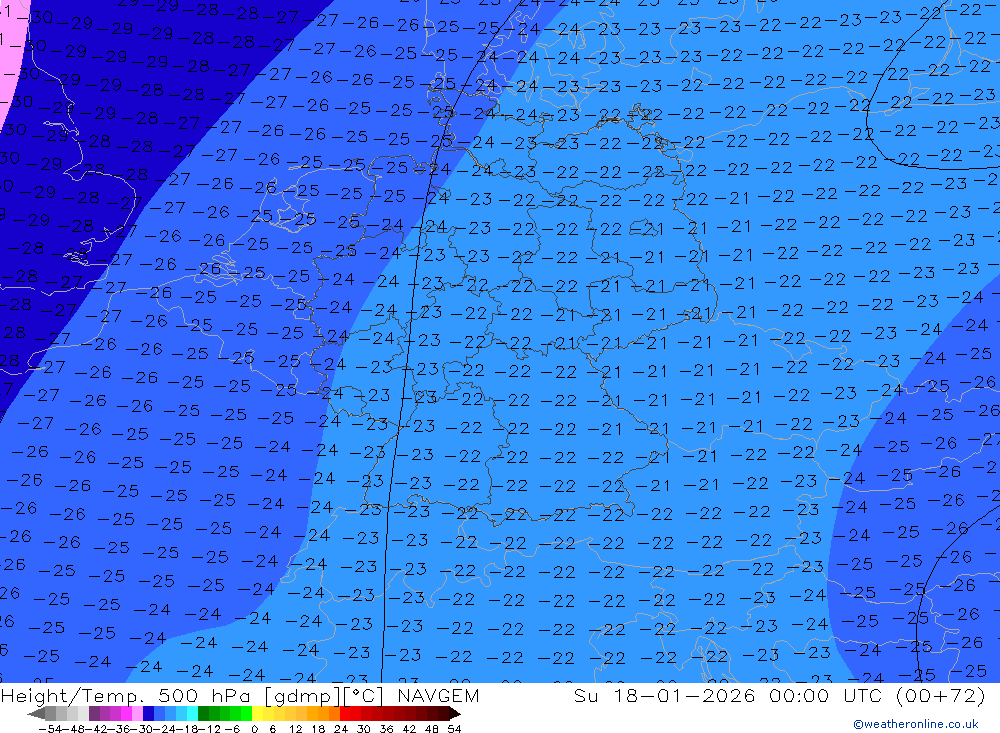Click the right dark-red arrow of the color scale

point(455,713)
